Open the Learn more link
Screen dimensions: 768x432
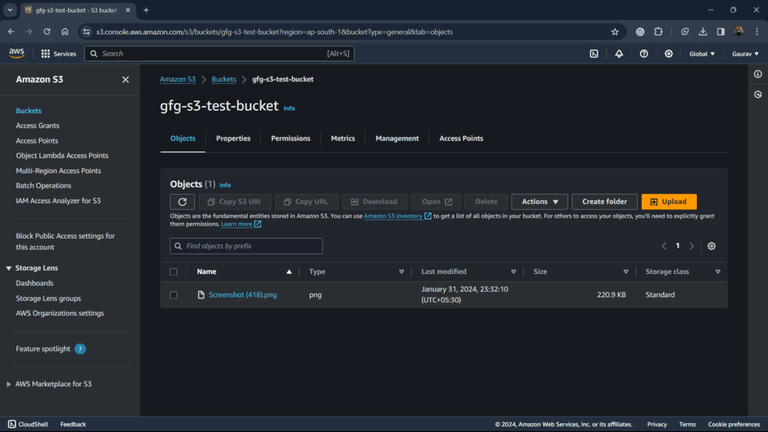240,224
